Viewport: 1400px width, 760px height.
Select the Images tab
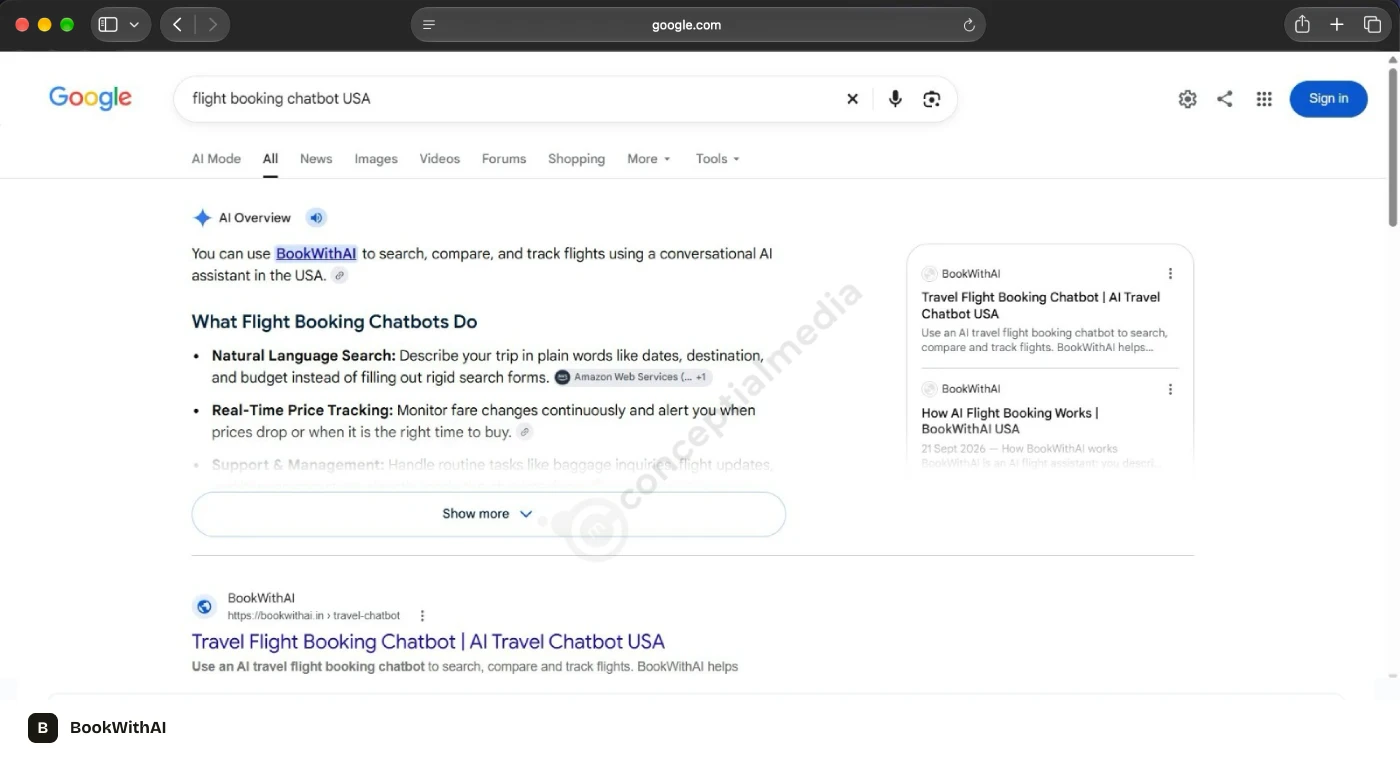click(376, 158)
